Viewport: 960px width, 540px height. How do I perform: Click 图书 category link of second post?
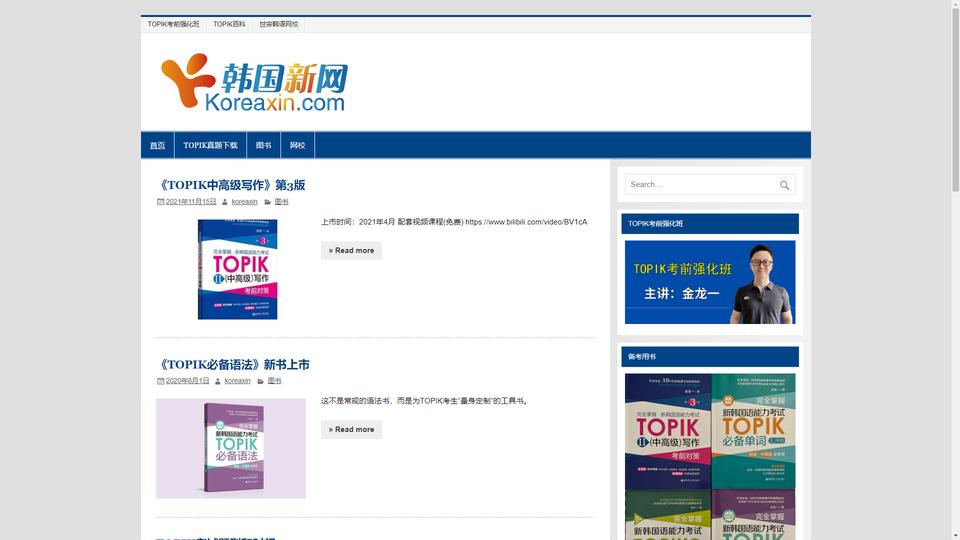click(x=274, y=381)
